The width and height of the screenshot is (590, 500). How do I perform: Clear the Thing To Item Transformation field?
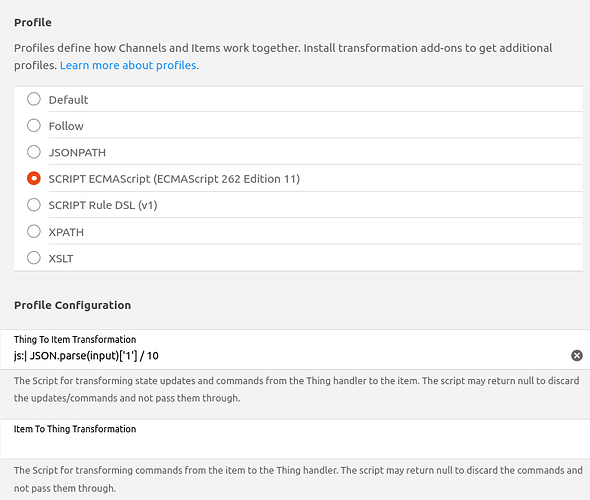576,356
